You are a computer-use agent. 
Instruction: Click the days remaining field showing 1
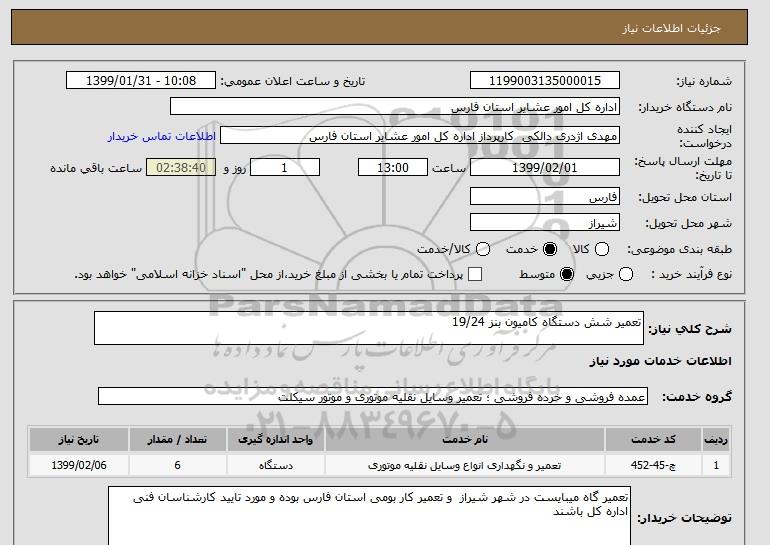pos(285,167)
